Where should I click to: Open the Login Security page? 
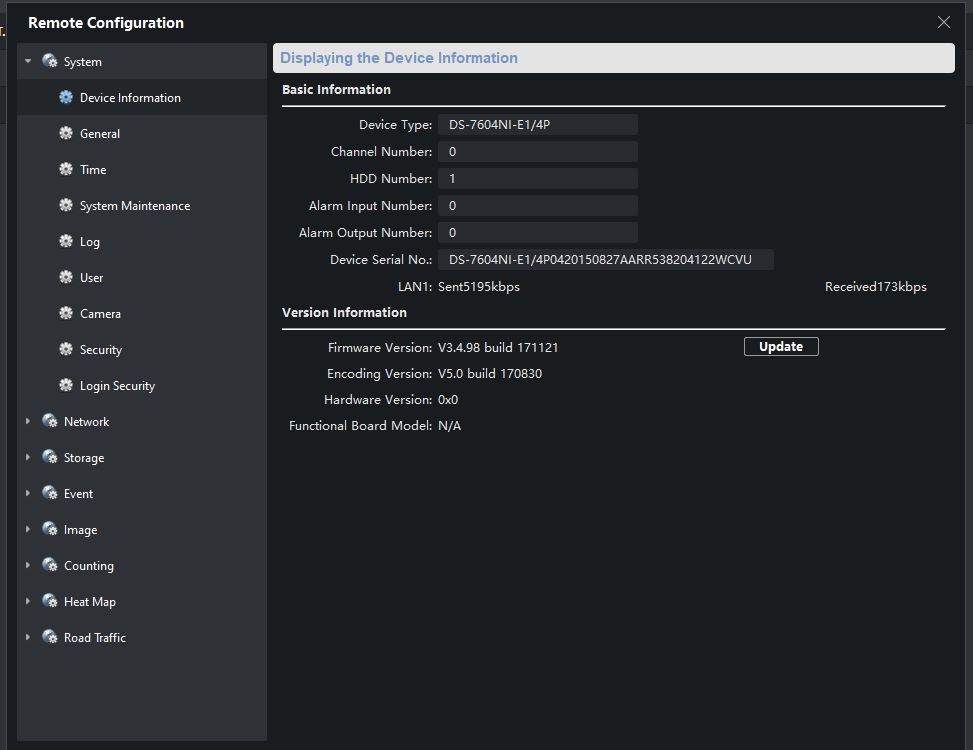pyautogui.click(x=117, y=386)
